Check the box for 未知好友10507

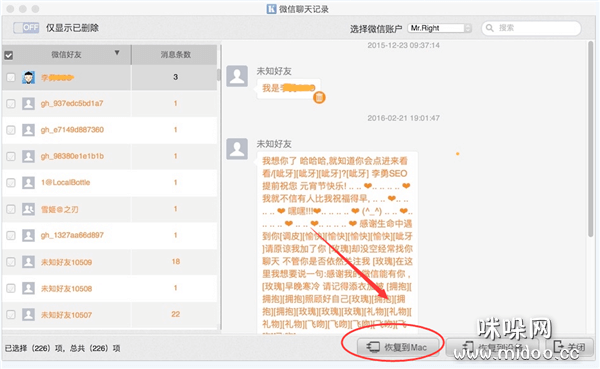(x=11, y=315)
